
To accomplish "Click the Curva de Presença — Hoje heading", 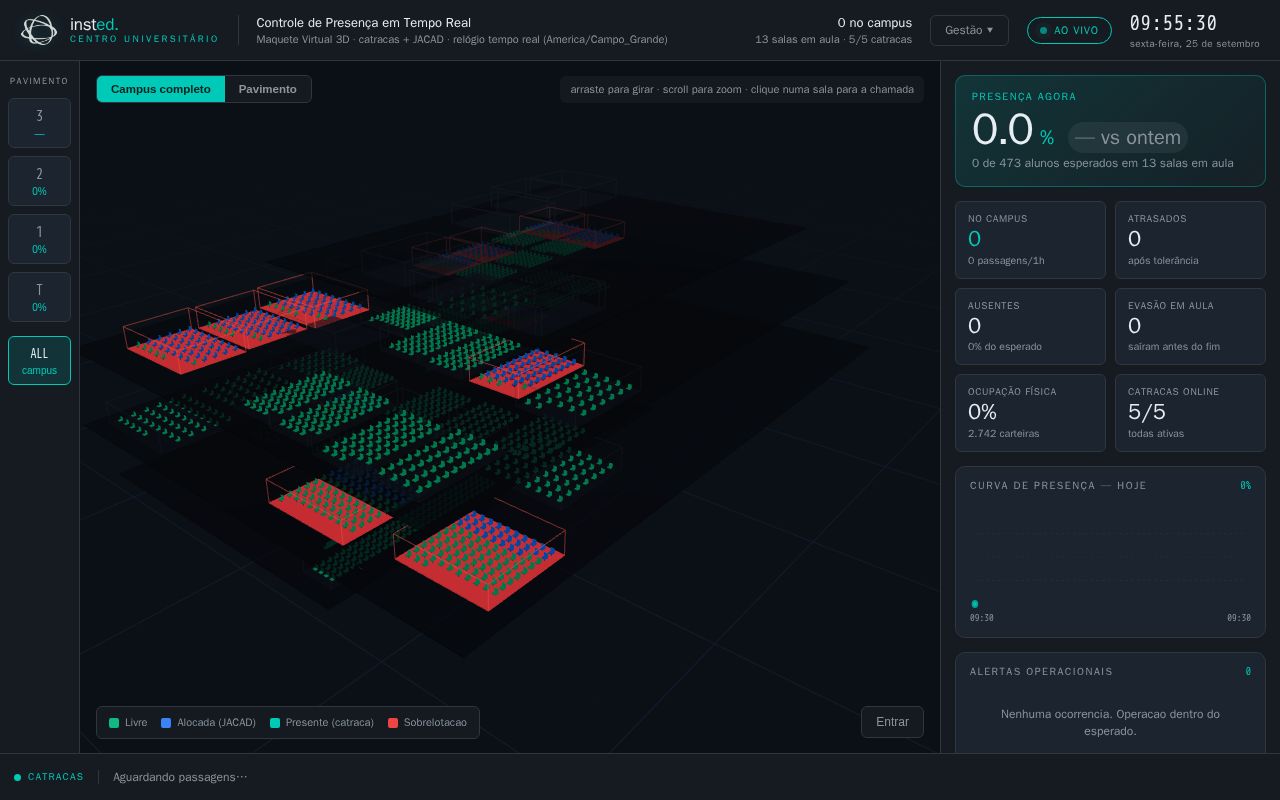I will tap(1058, 485).
